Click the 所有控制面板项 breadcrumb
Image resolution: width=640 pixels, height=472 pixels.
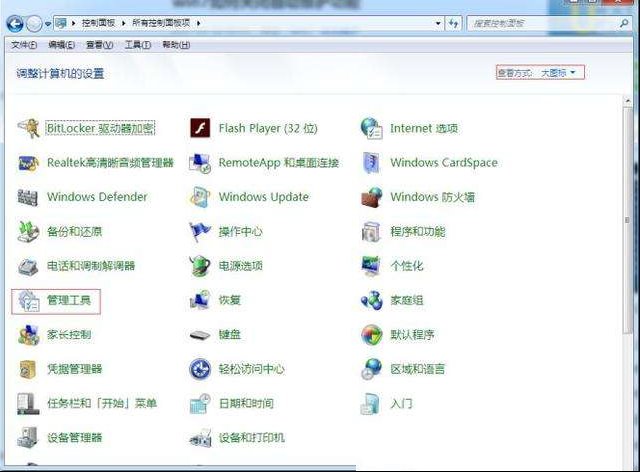coord(161,23)
